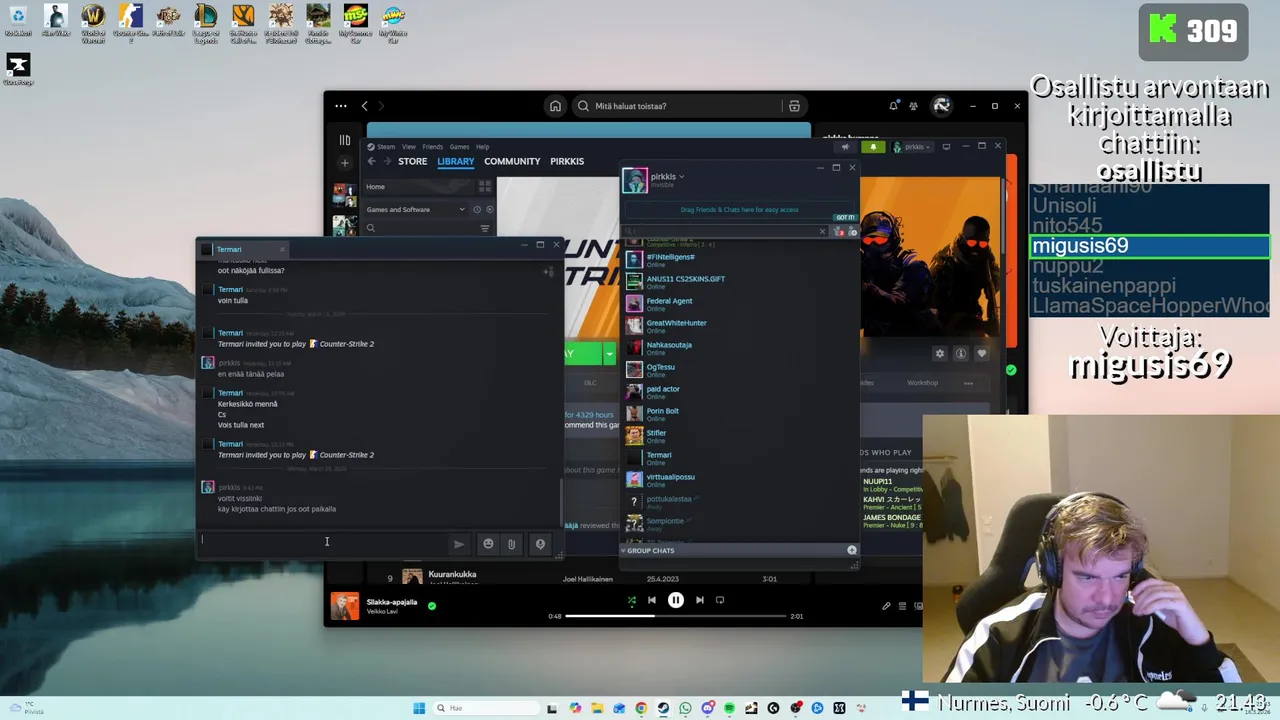The image size is (1280, 720).
Task: Open the Recycle Bin desktop icon
Action: [18, 20]
